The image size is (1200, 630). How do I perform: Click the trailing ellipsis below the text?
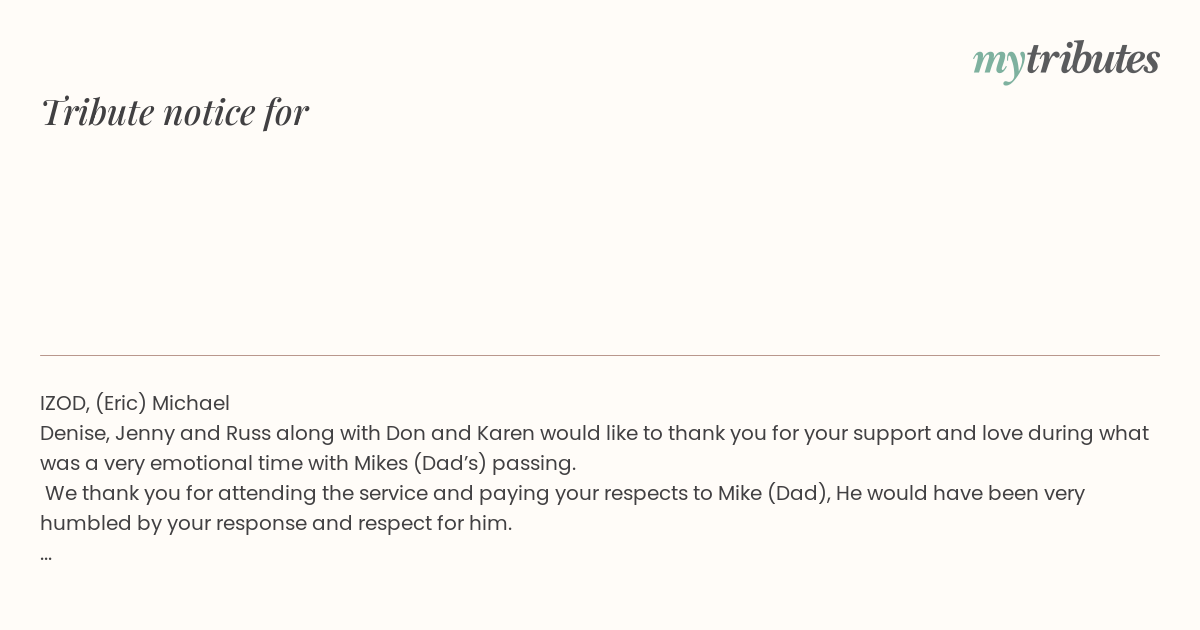tap(46, 555)
